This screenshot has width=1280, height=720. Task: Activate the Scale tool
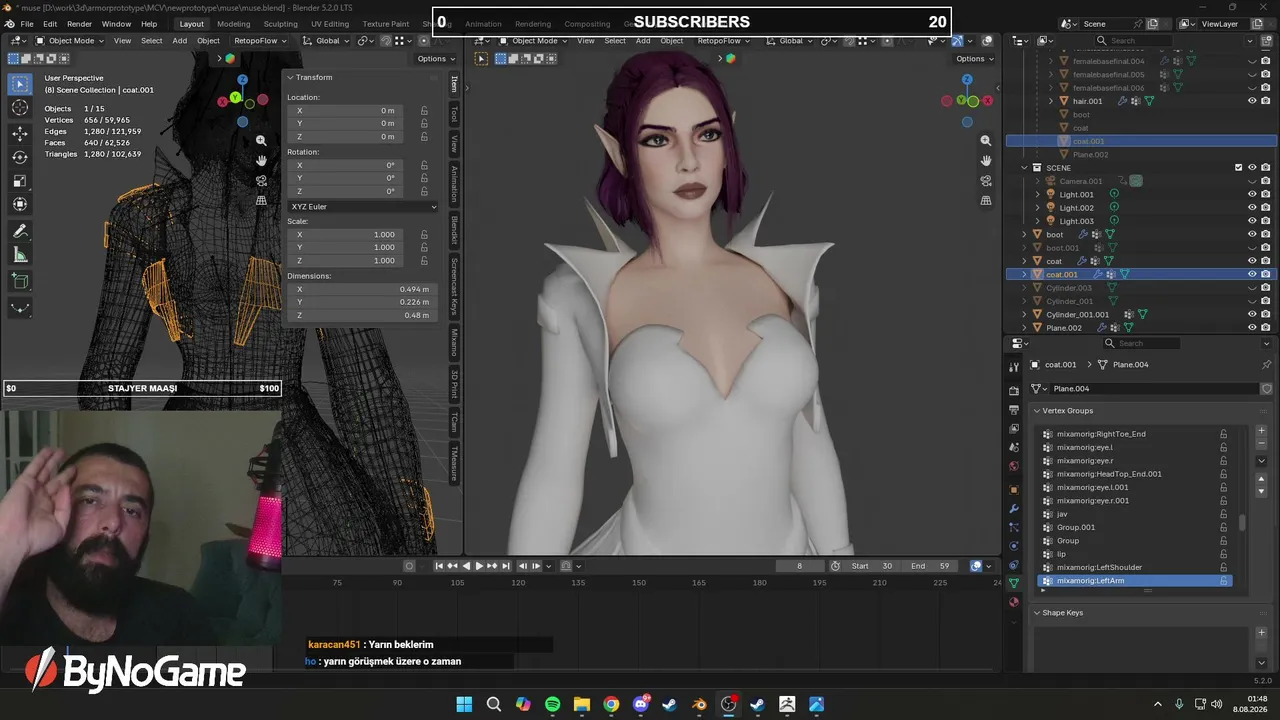(20, 181)
